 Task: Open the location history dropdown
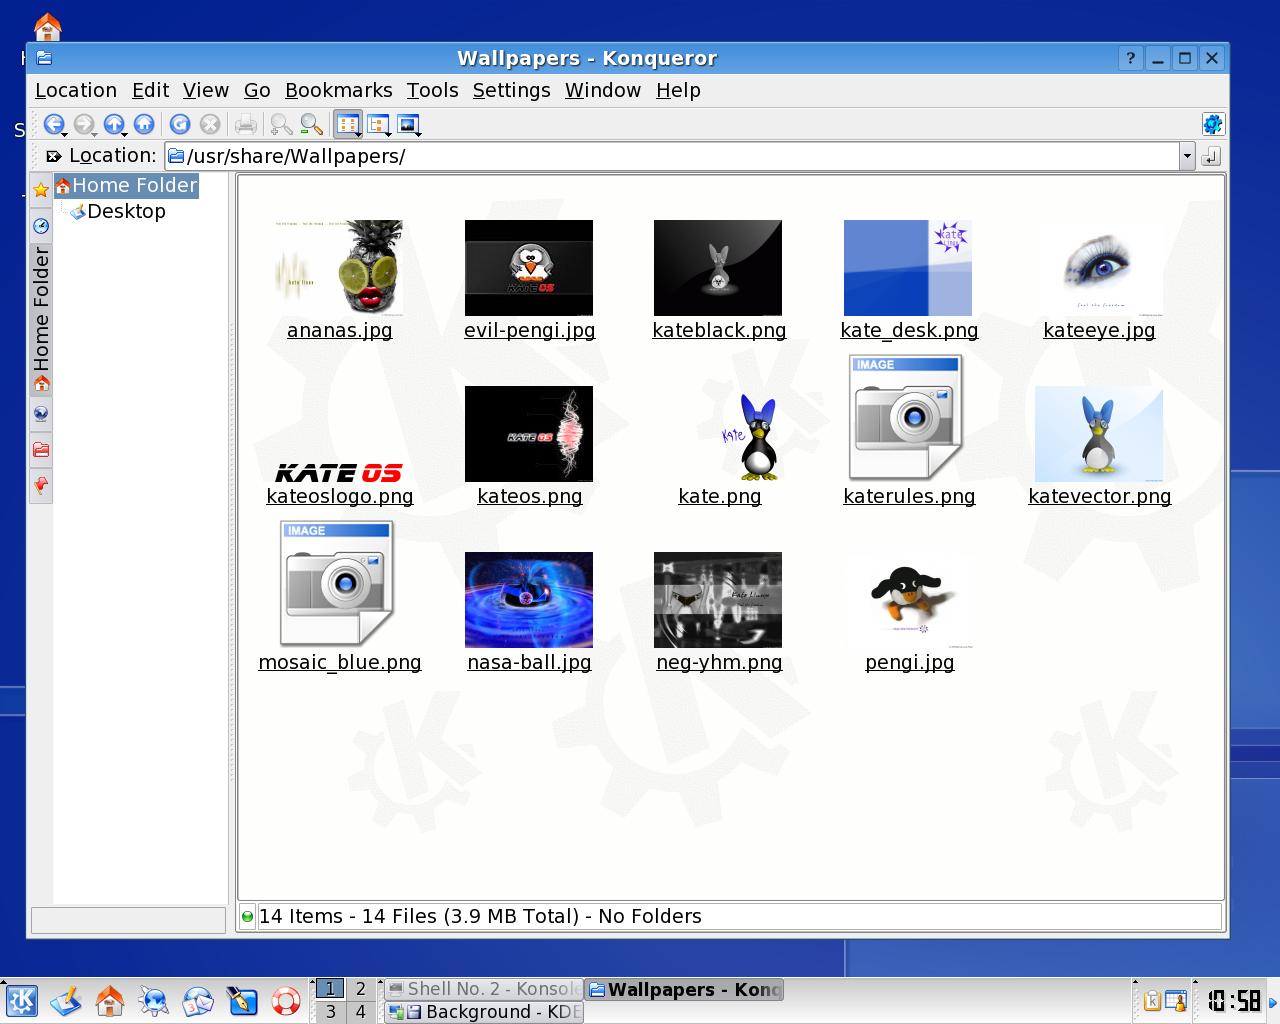pyautogui.click(x=1187, y=156)
